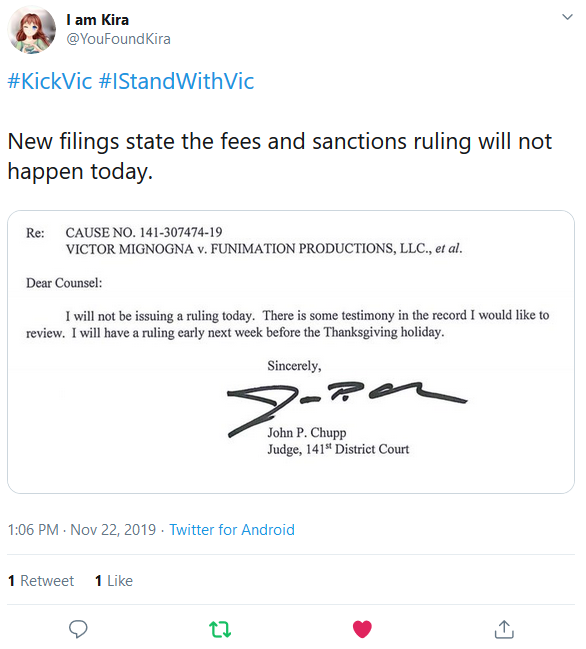Click the @YouFoundKira handle
586x649 pixels.
click(x=118, y=39)
